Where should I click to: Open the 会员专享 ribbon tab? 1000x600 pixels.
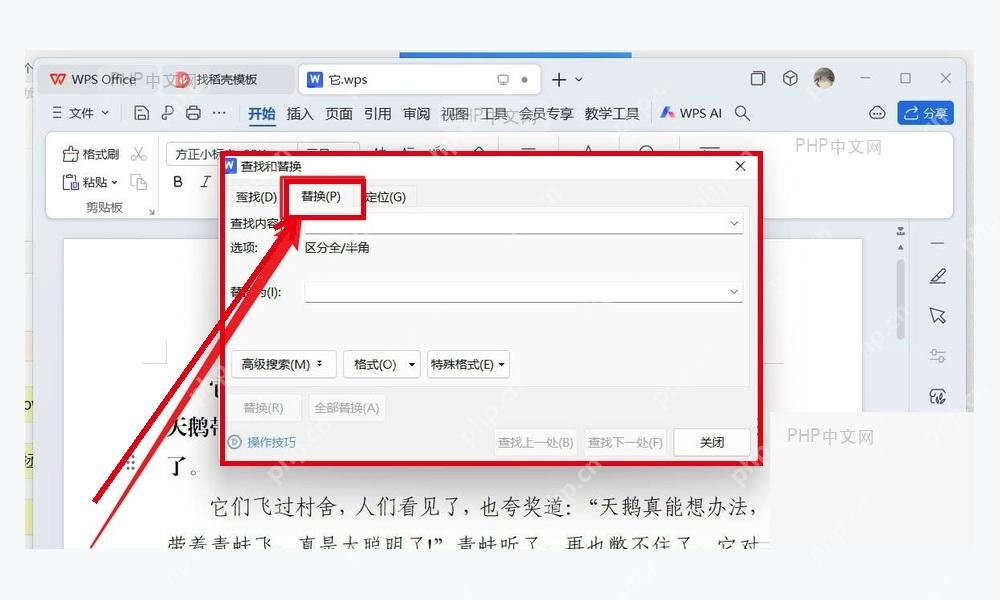546,113
